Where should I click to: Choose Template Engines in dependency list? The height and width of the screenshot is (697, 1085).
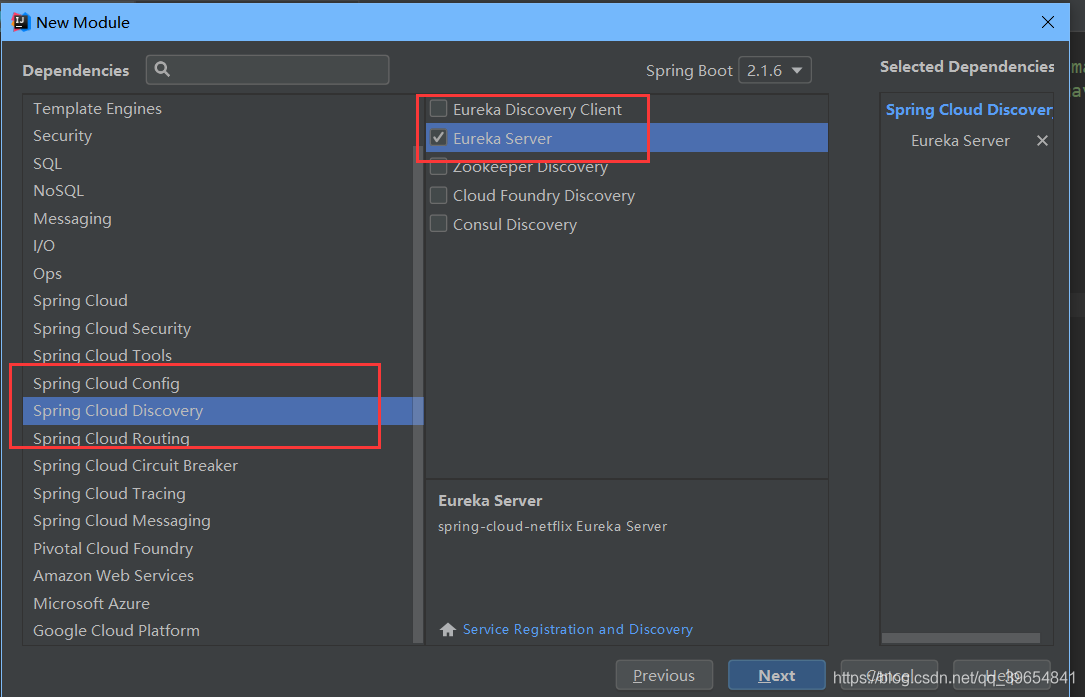point(97,109)
